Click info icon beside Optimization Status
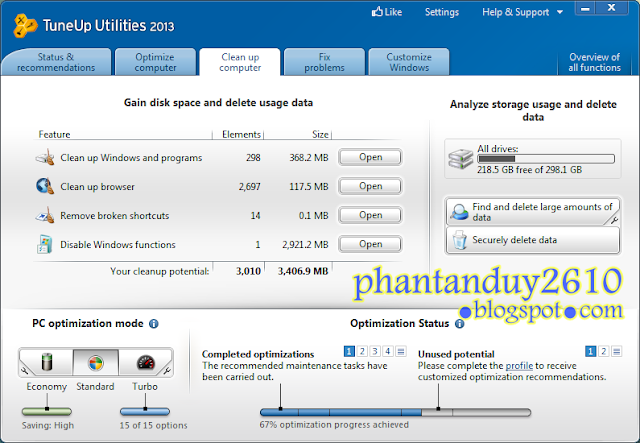The height and width of the screenshot is (443, 640). [460, 324]
